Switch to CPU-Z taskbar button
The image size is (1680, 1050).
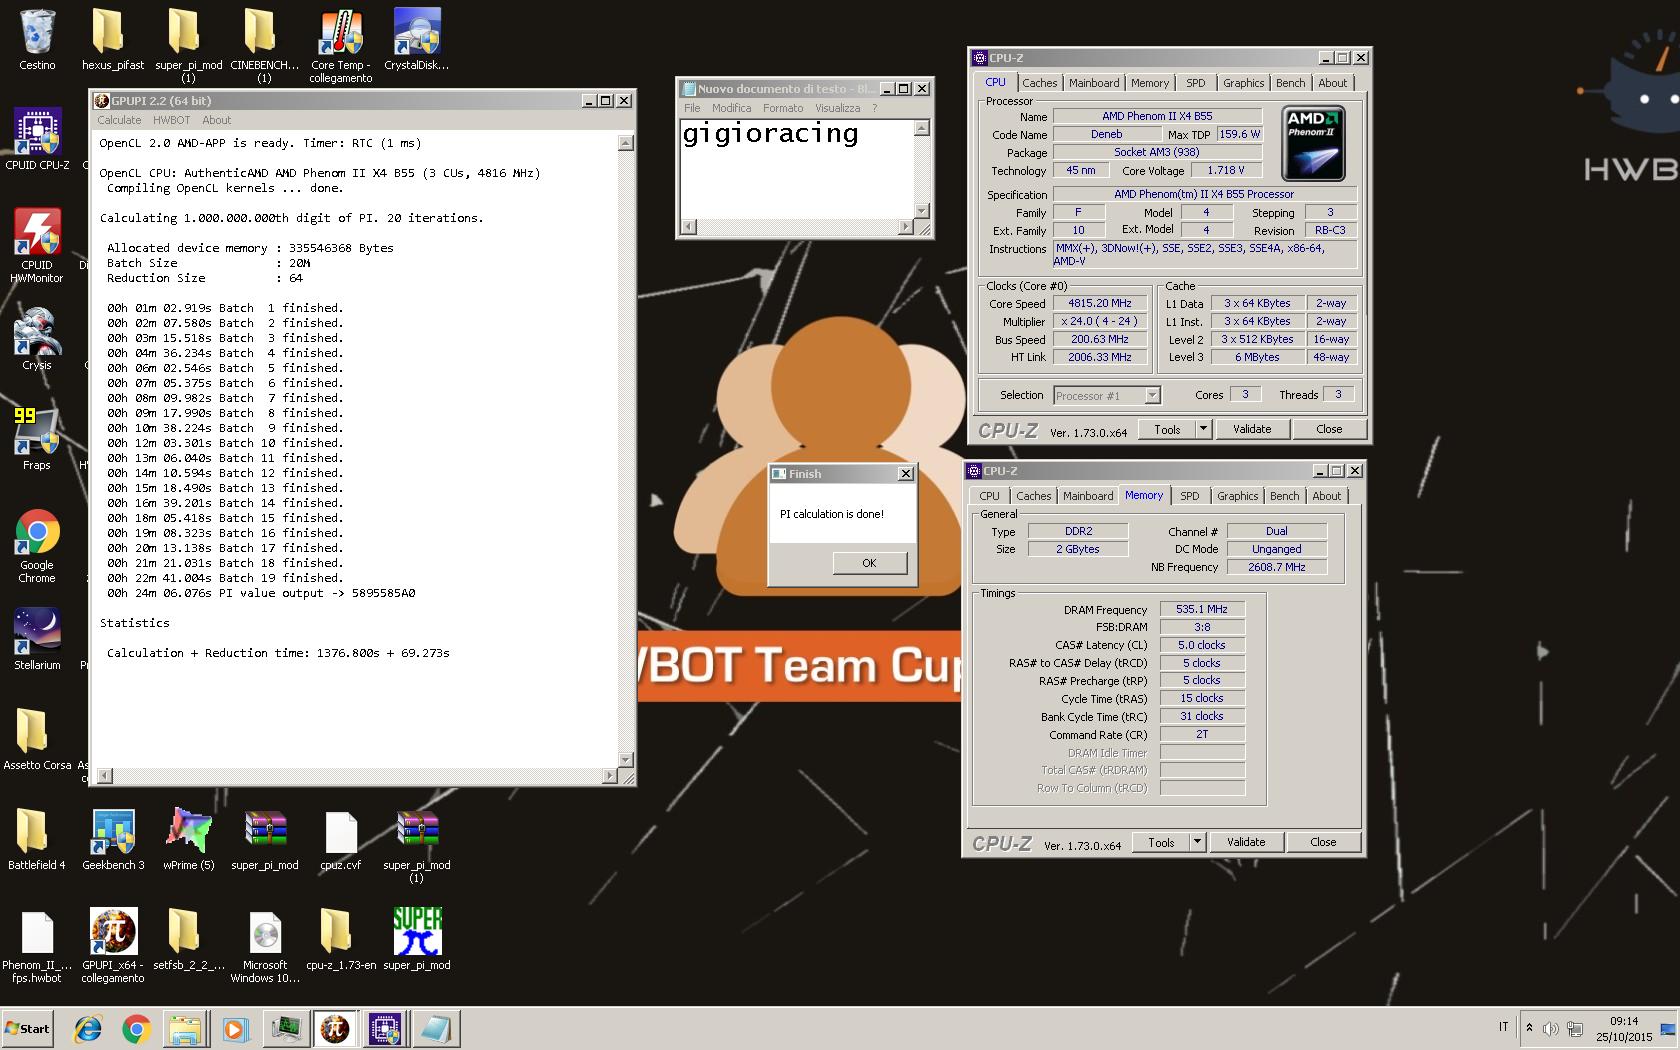385,1028
